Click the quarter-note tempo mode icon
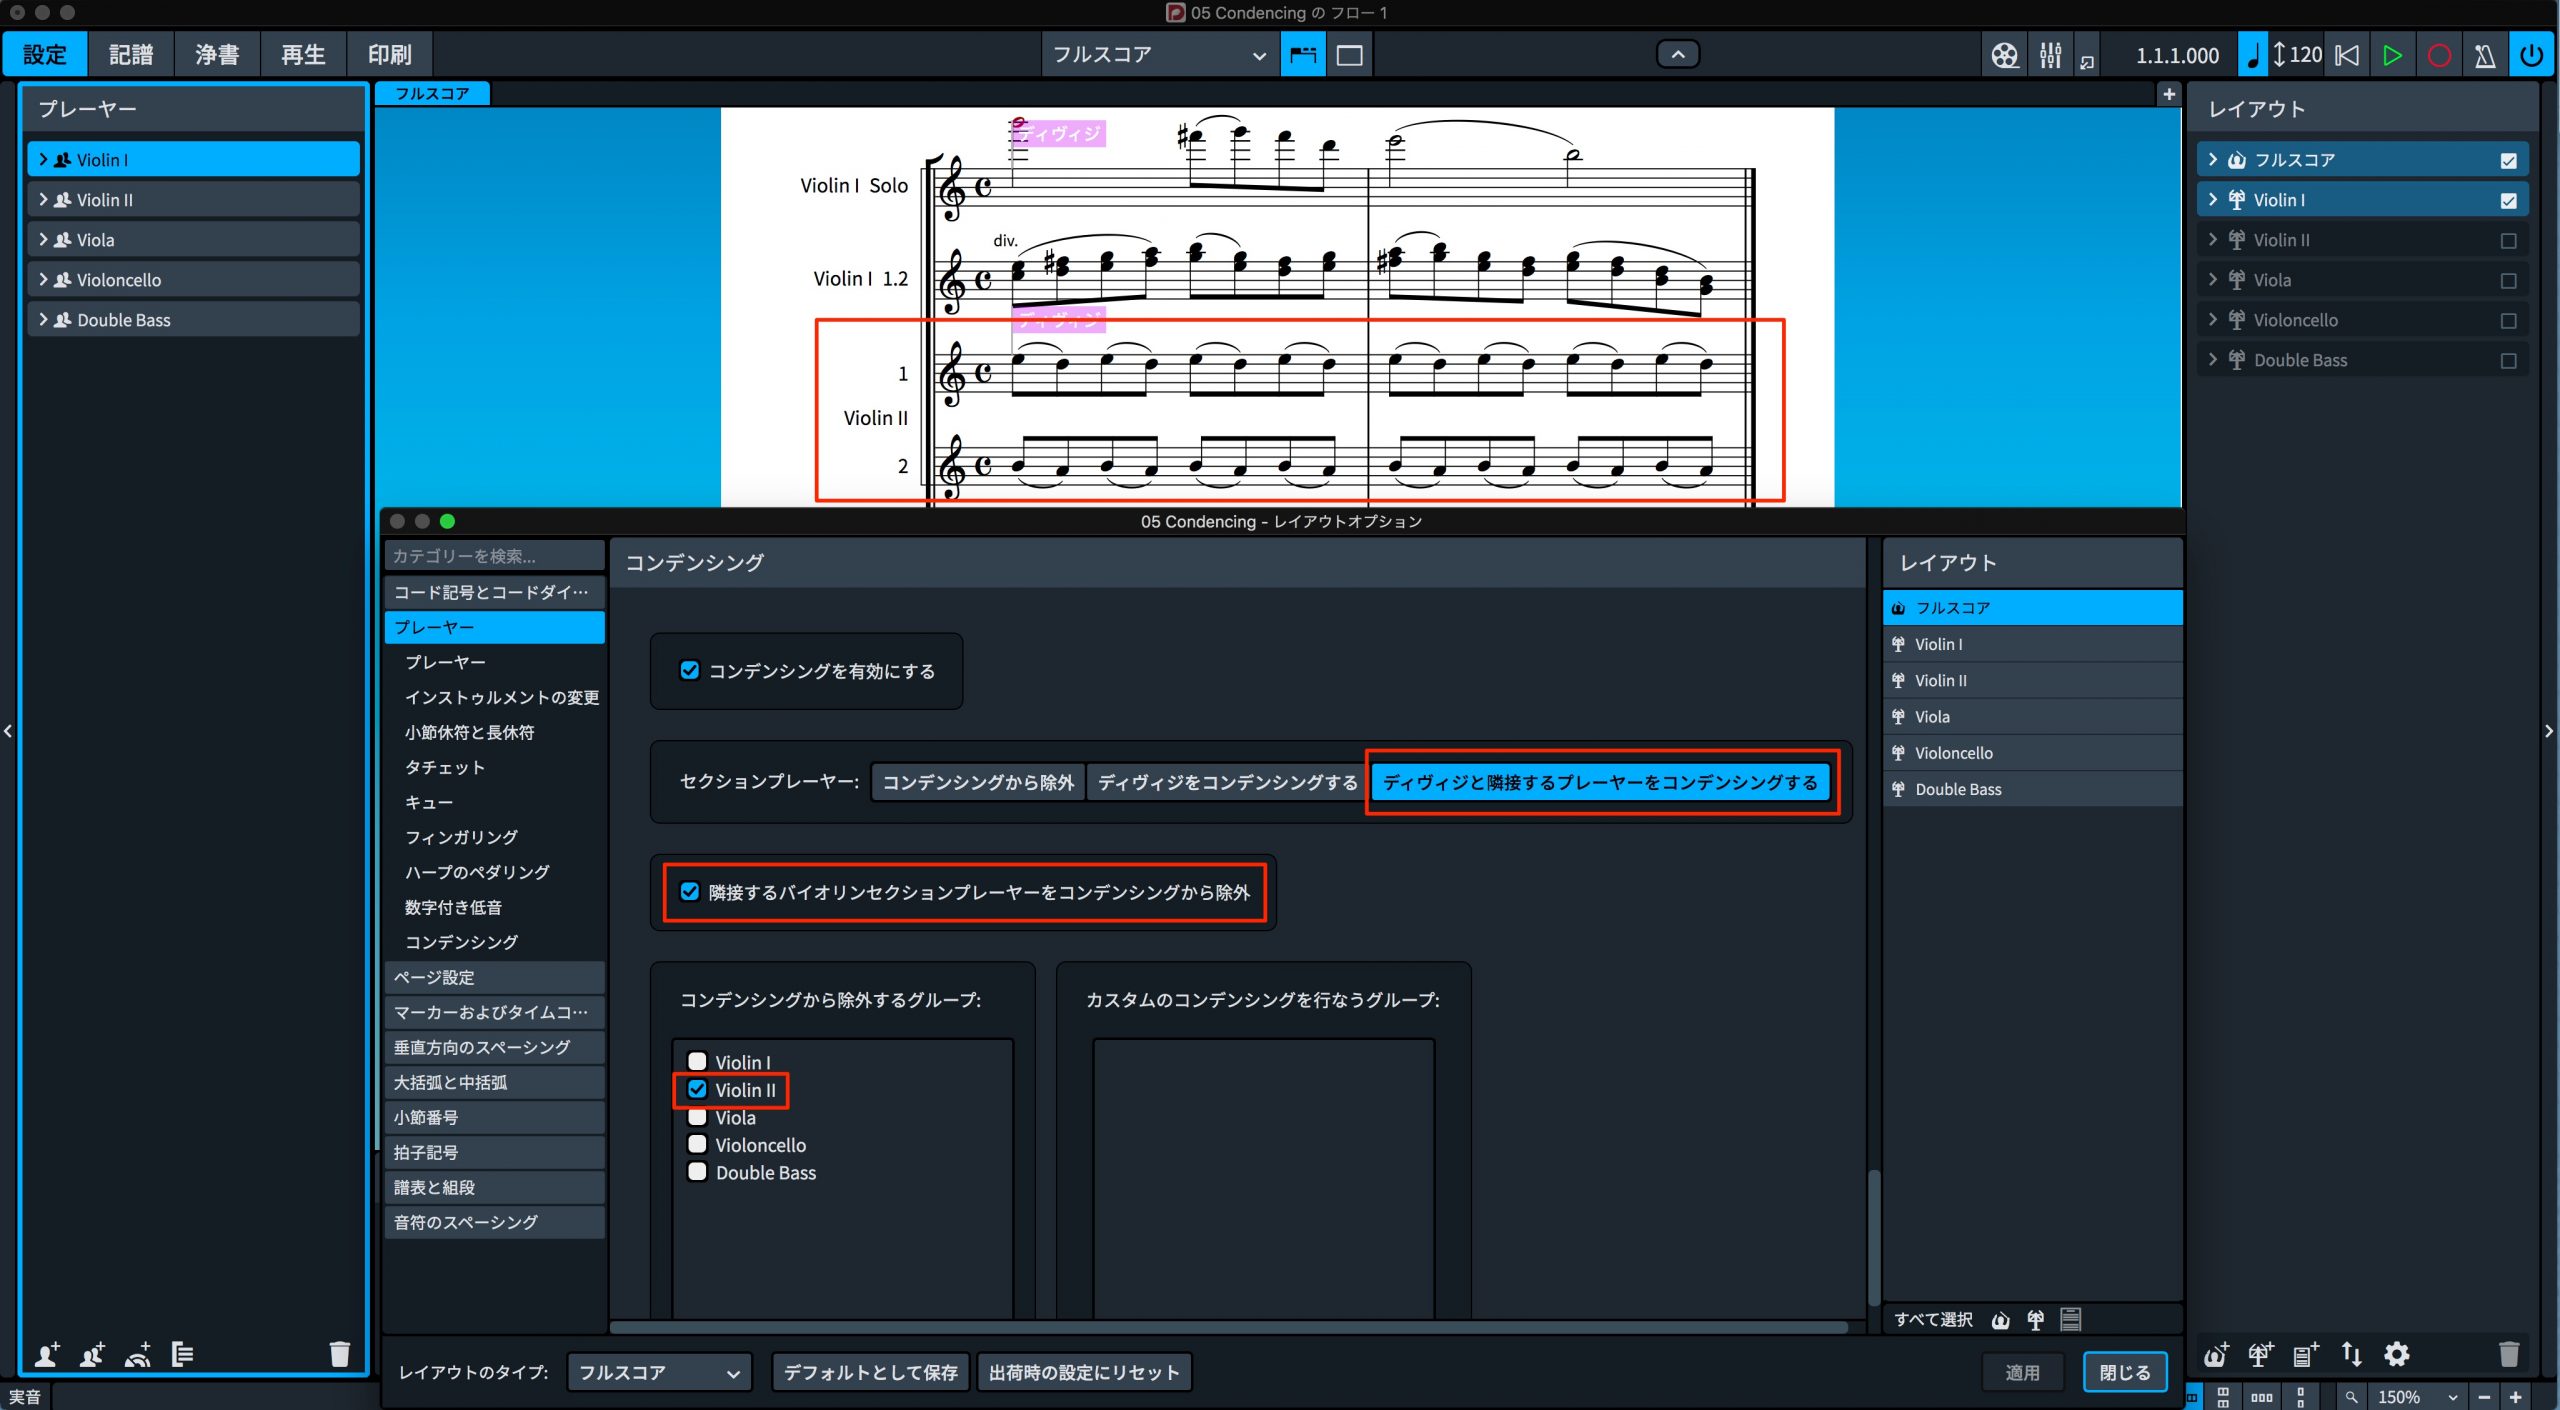Screen dimensions: 2560x1410 tap(2252, 55)
